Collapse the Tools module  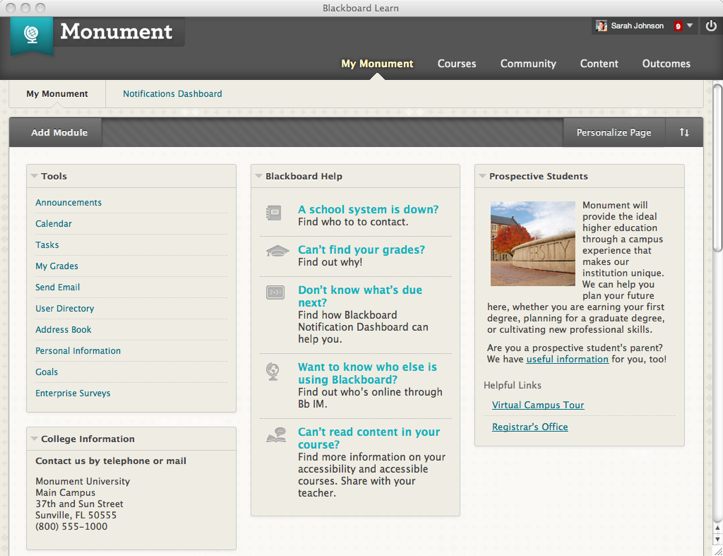34,176
